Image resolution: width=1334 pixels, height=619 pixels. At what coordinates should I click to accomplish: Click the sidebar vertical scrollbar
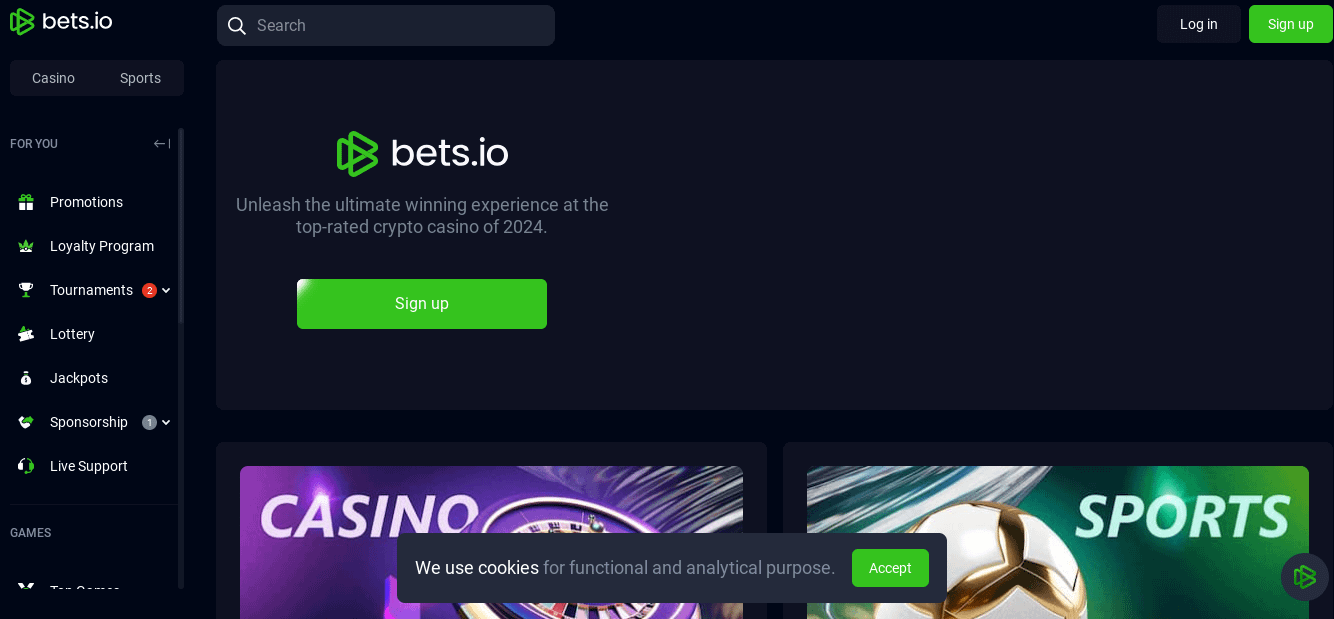(x=181, y=358)
